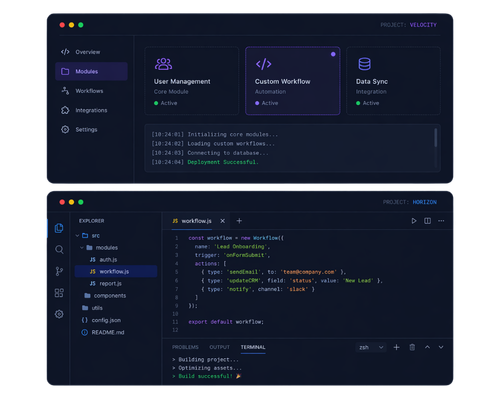Split the editor with the layout icon
This screenshot has height=400, width=500.
pyautogui.click(x=427, y=221)
